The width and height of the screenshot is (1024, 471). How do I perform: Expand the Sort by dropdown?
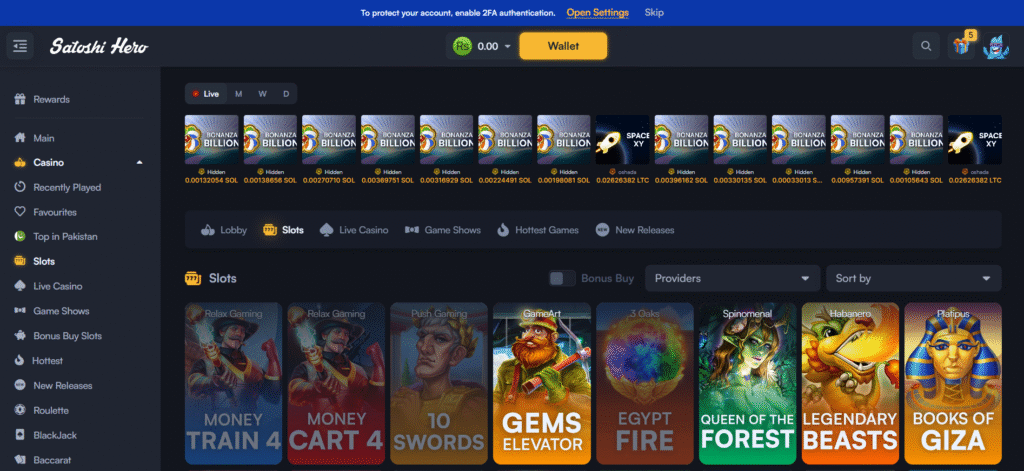pos(914,278)
